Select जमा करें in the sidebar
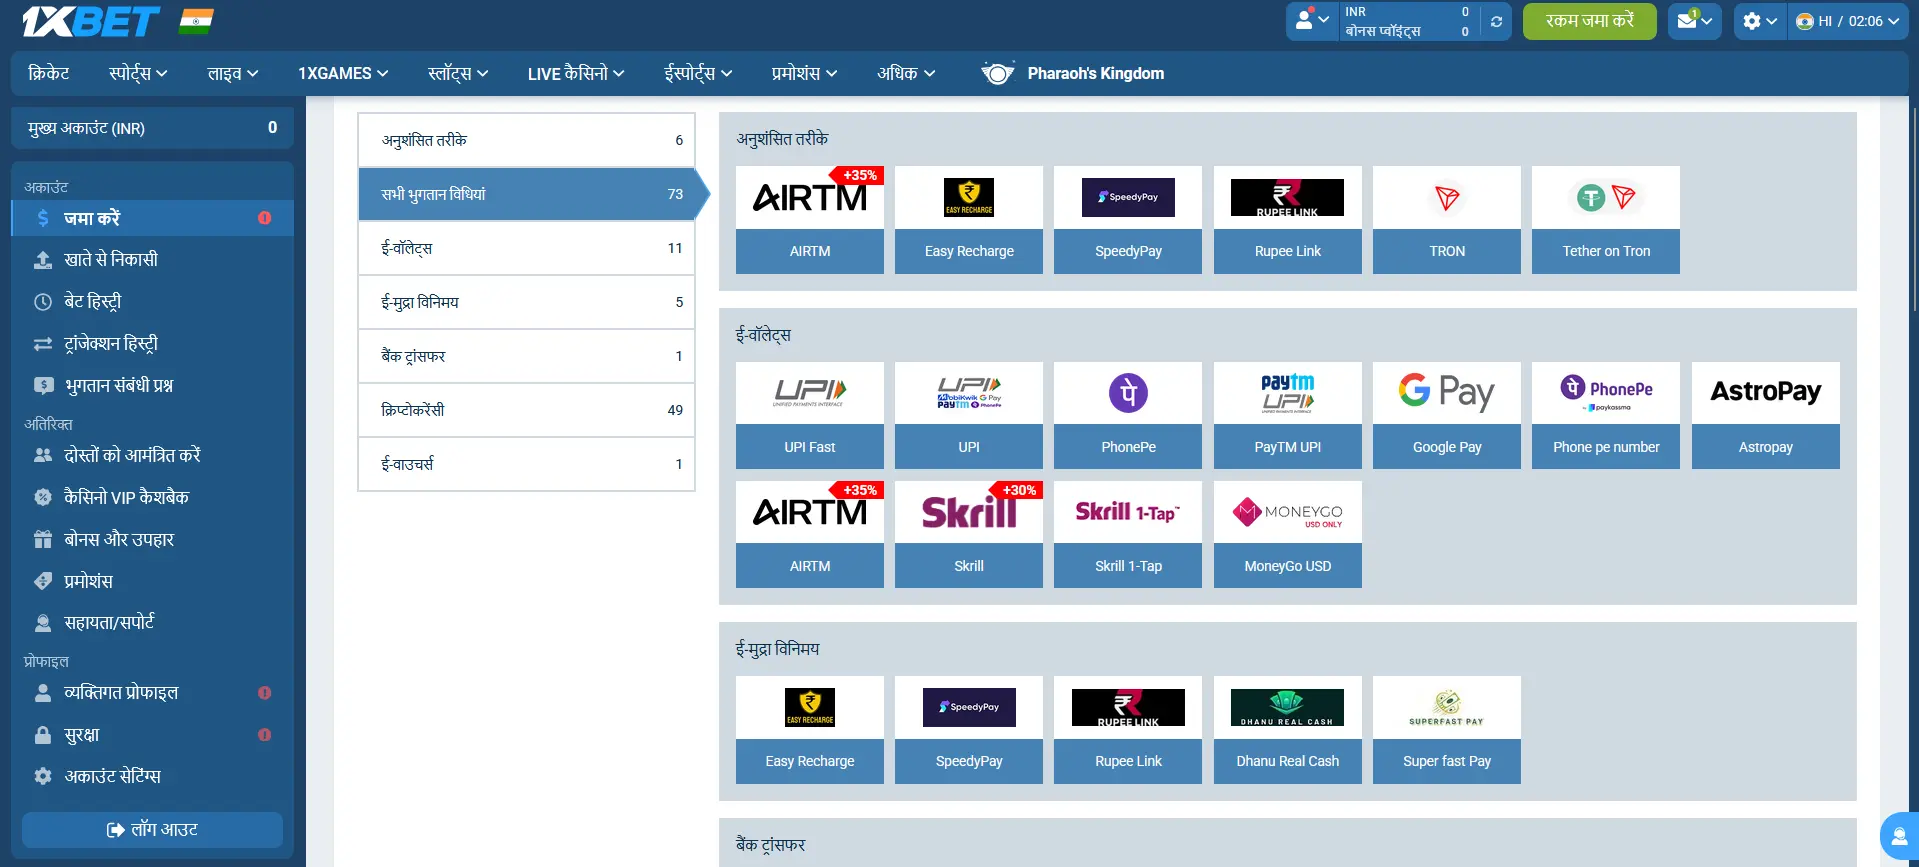 152,218
